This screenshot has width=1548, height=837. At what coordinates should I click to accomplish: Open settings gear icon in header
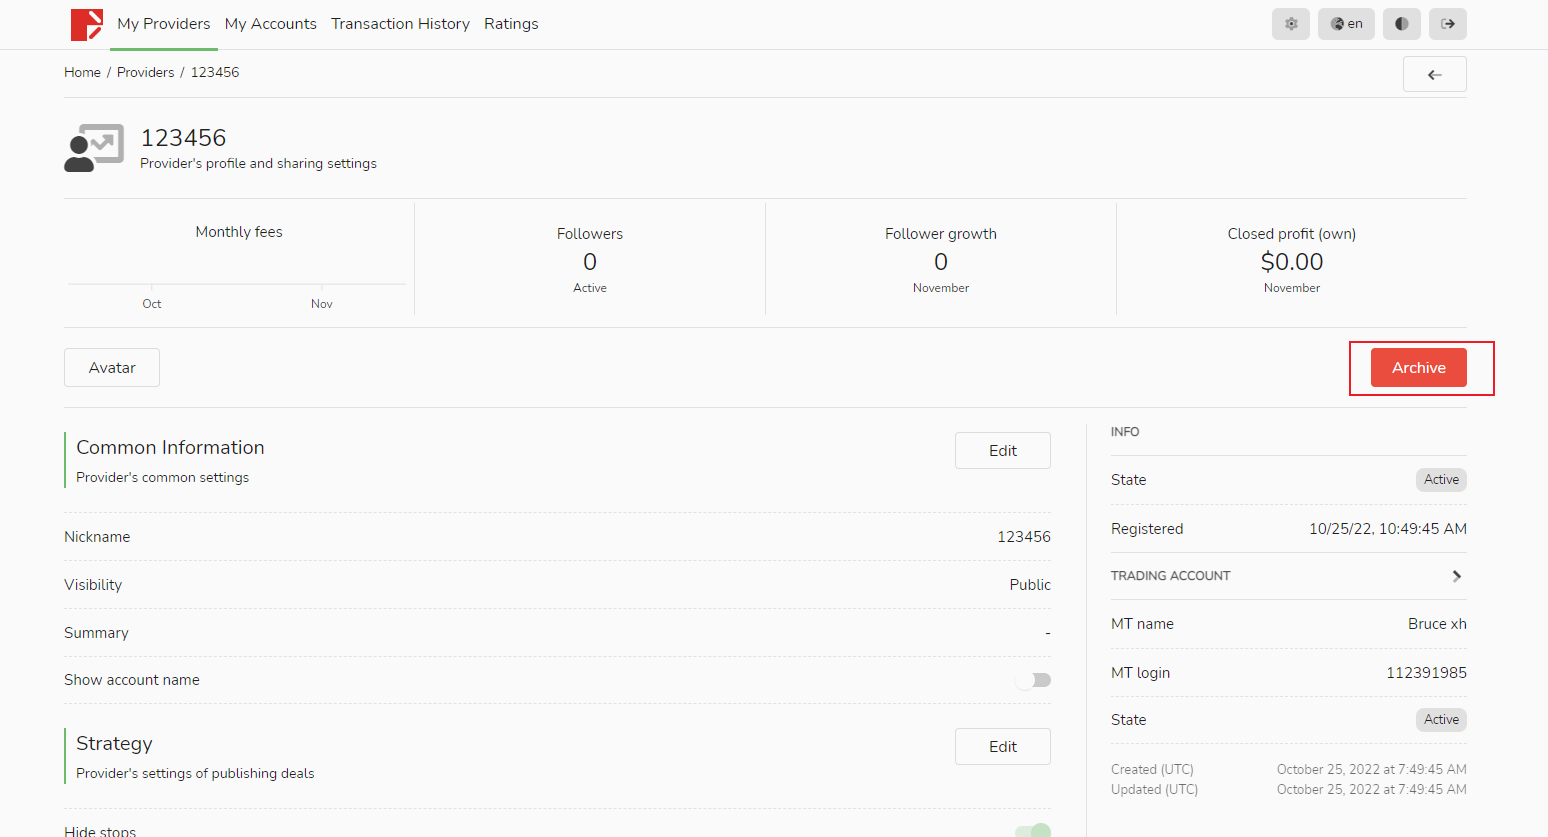point(1290,24)
